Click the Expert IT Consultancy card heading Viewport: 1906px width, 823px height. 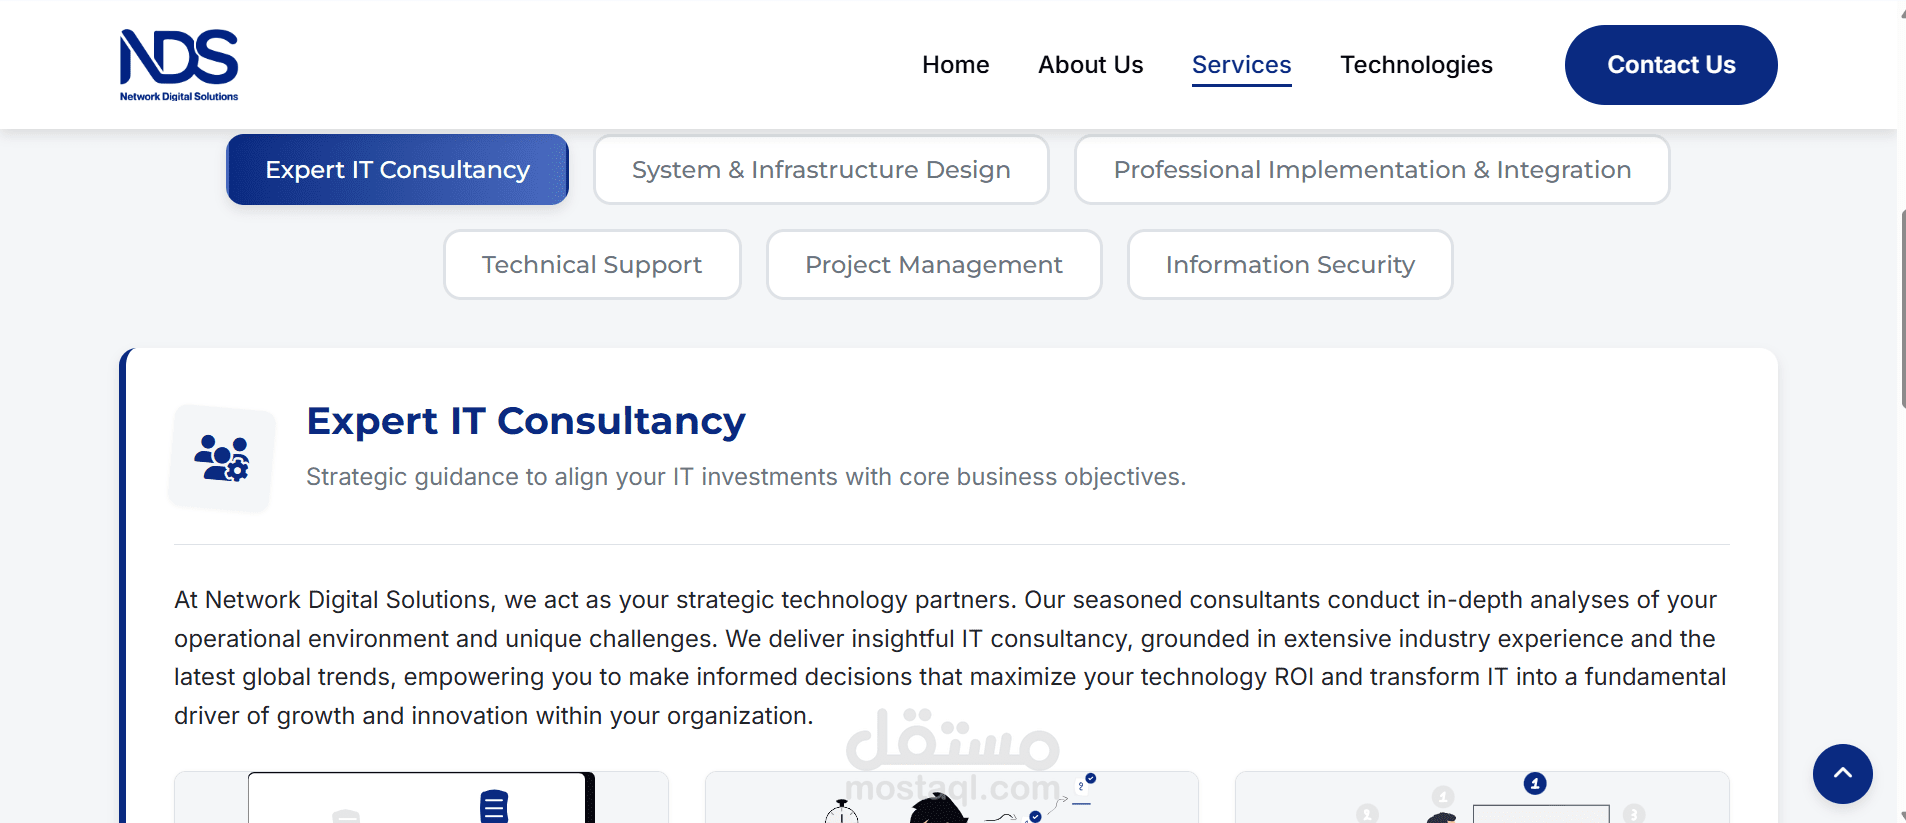526,421
